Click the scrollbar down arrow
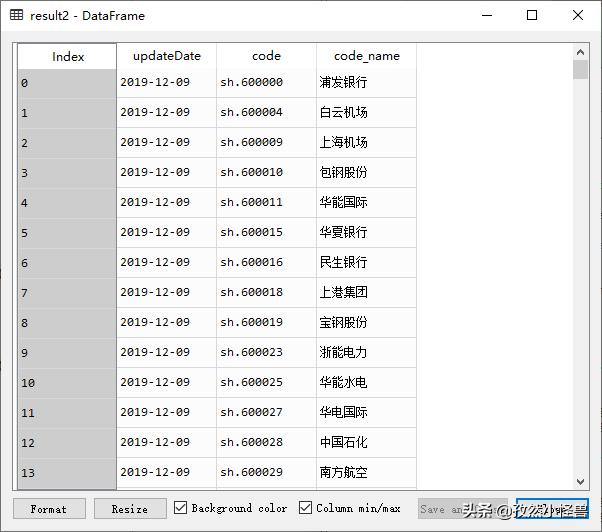The height and width of the screenshot is (532, 602). (580, 481)
